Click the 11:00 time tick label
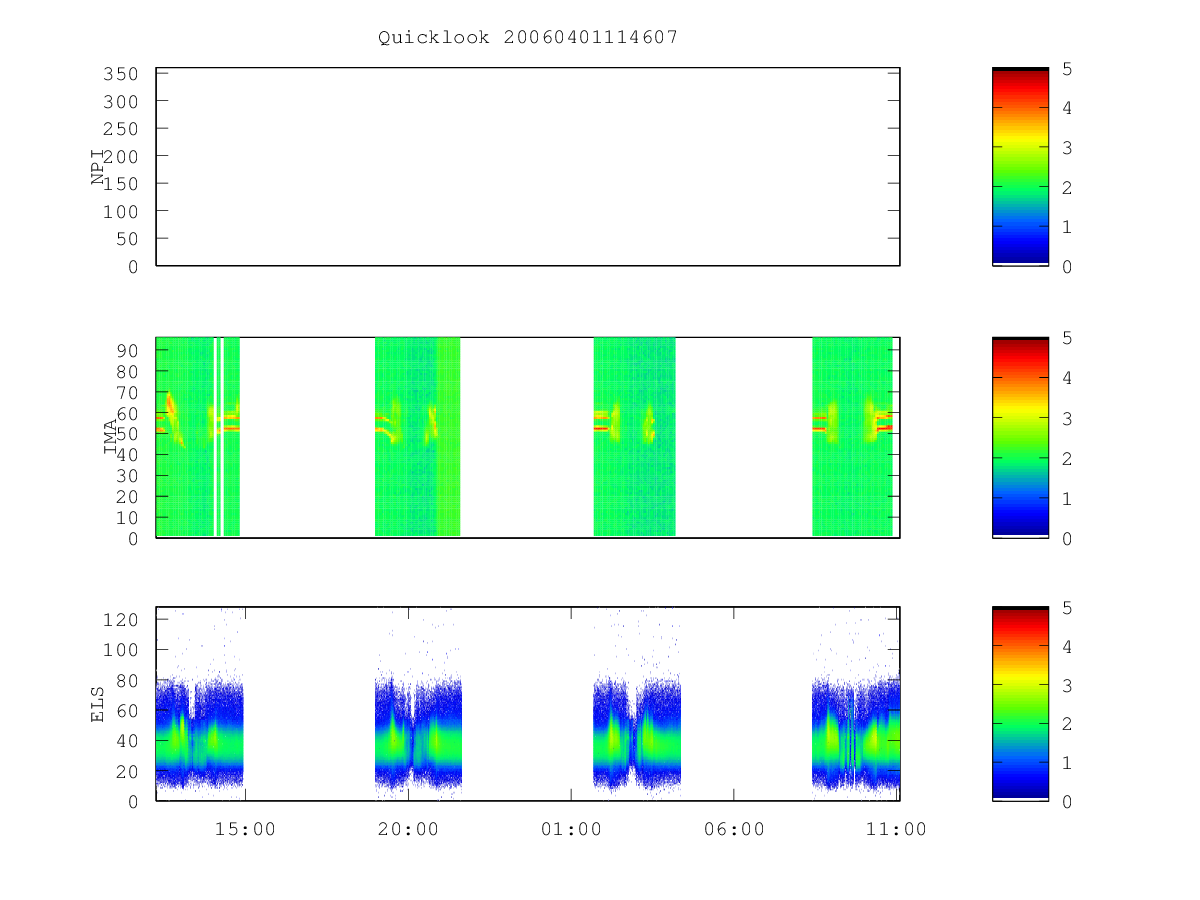This screenshot has height=900, width=1200. [897, 829]
